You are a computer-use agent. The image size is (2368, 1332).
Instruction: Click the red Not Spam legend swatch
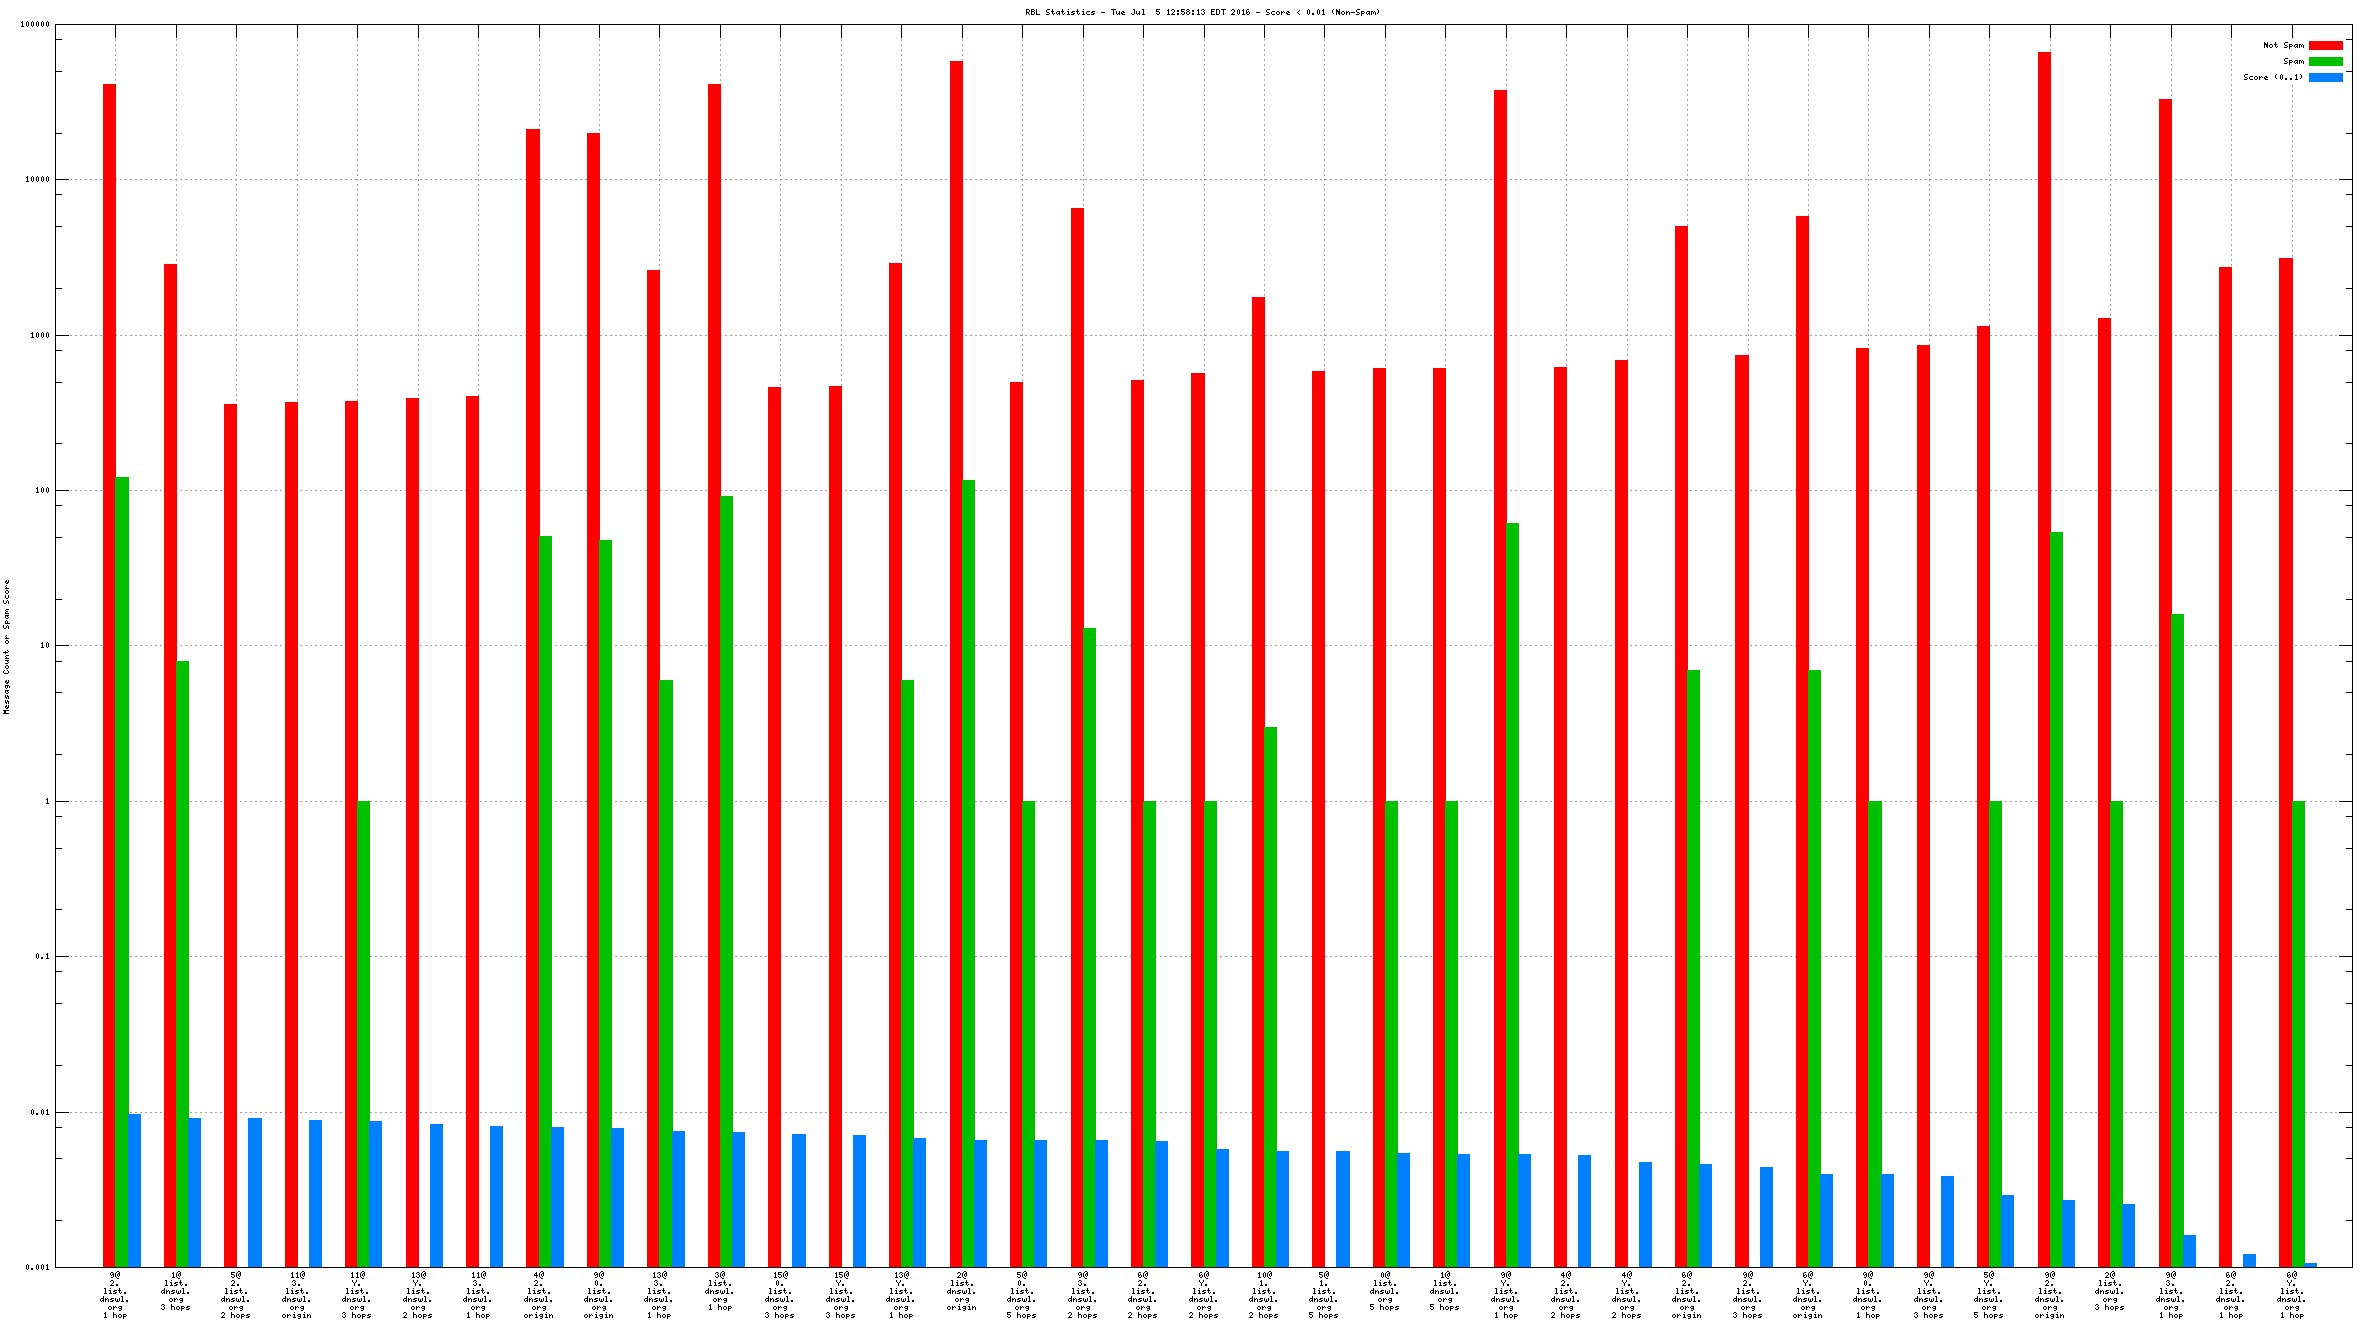(2325, 45)
